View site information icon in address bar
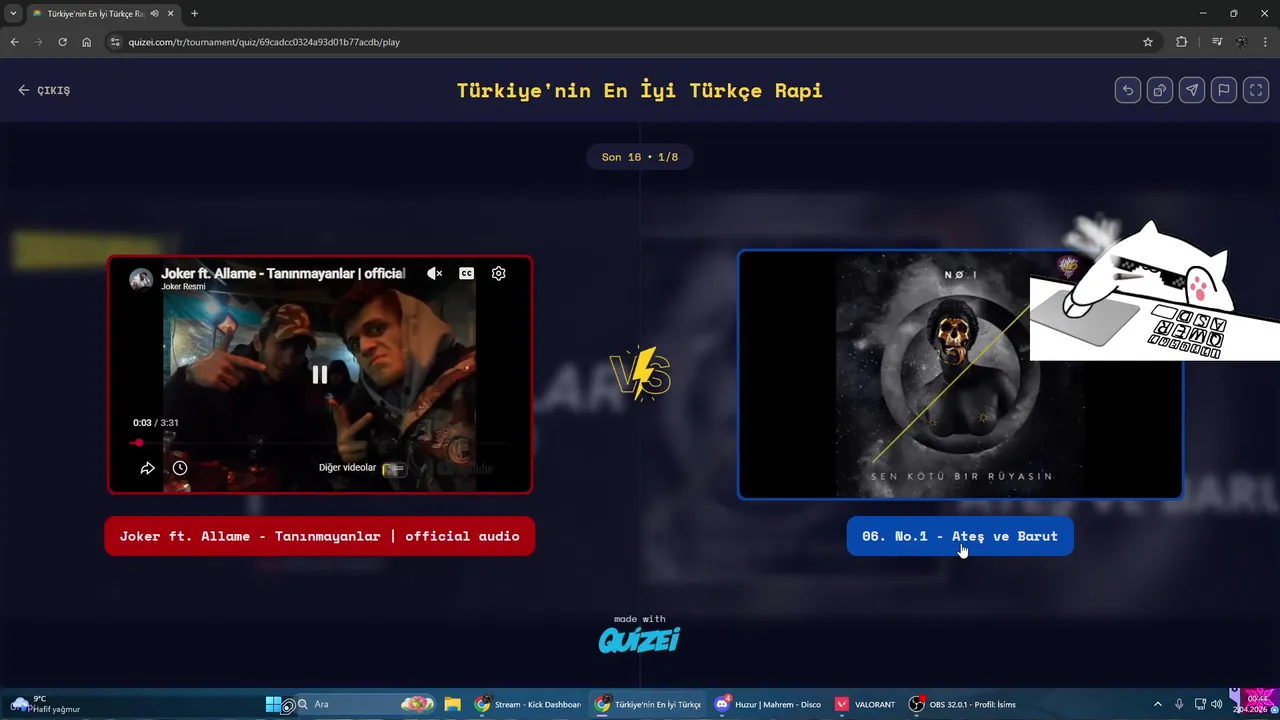The image size is (1280, 720). click(x=115, y=42)
